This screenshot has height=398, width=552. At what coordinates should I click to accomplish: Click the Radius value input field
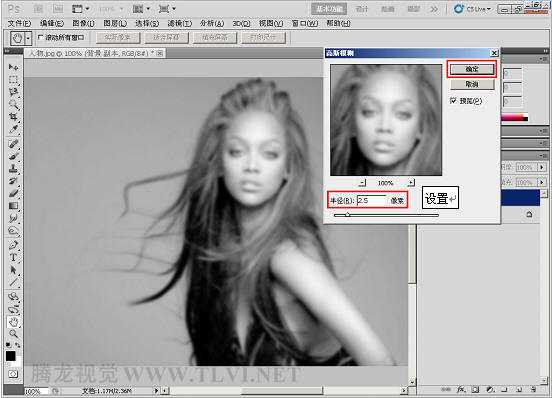[372, 201]
